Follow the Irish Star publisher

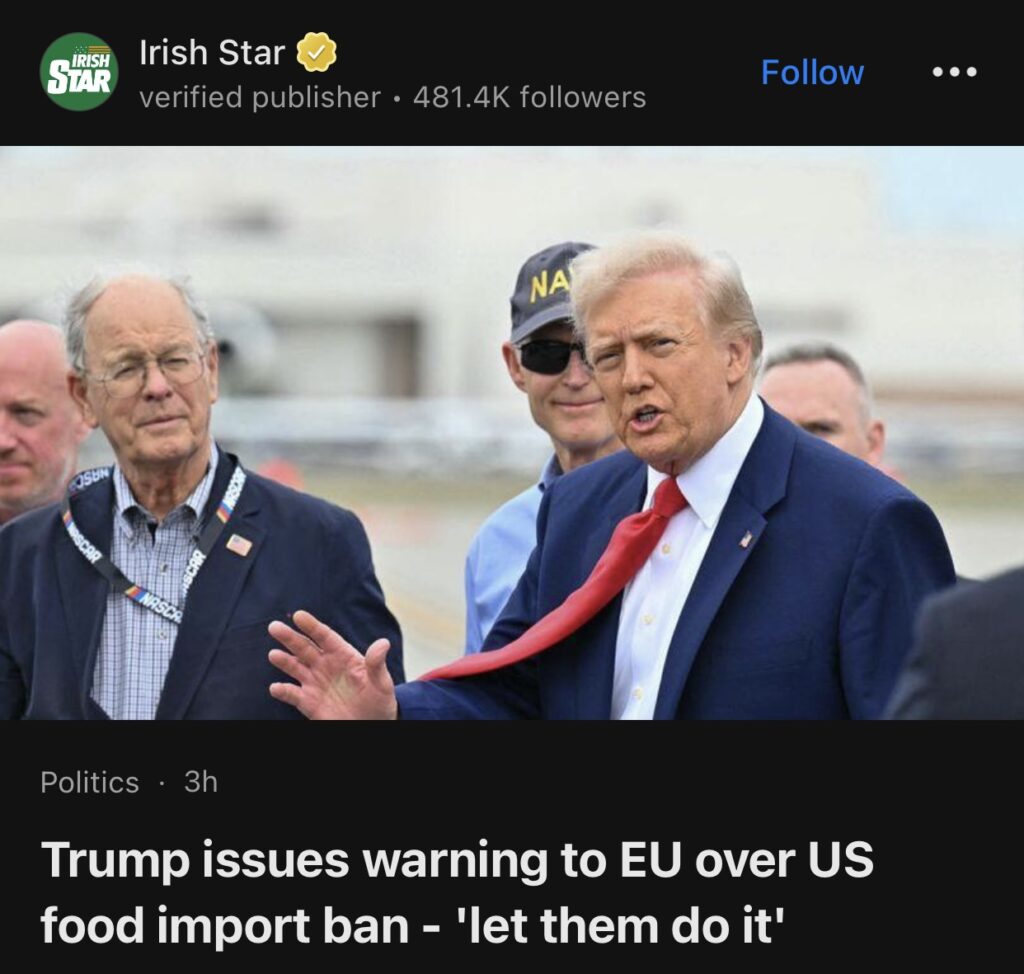pyautogui.click(x=812, y=72)
